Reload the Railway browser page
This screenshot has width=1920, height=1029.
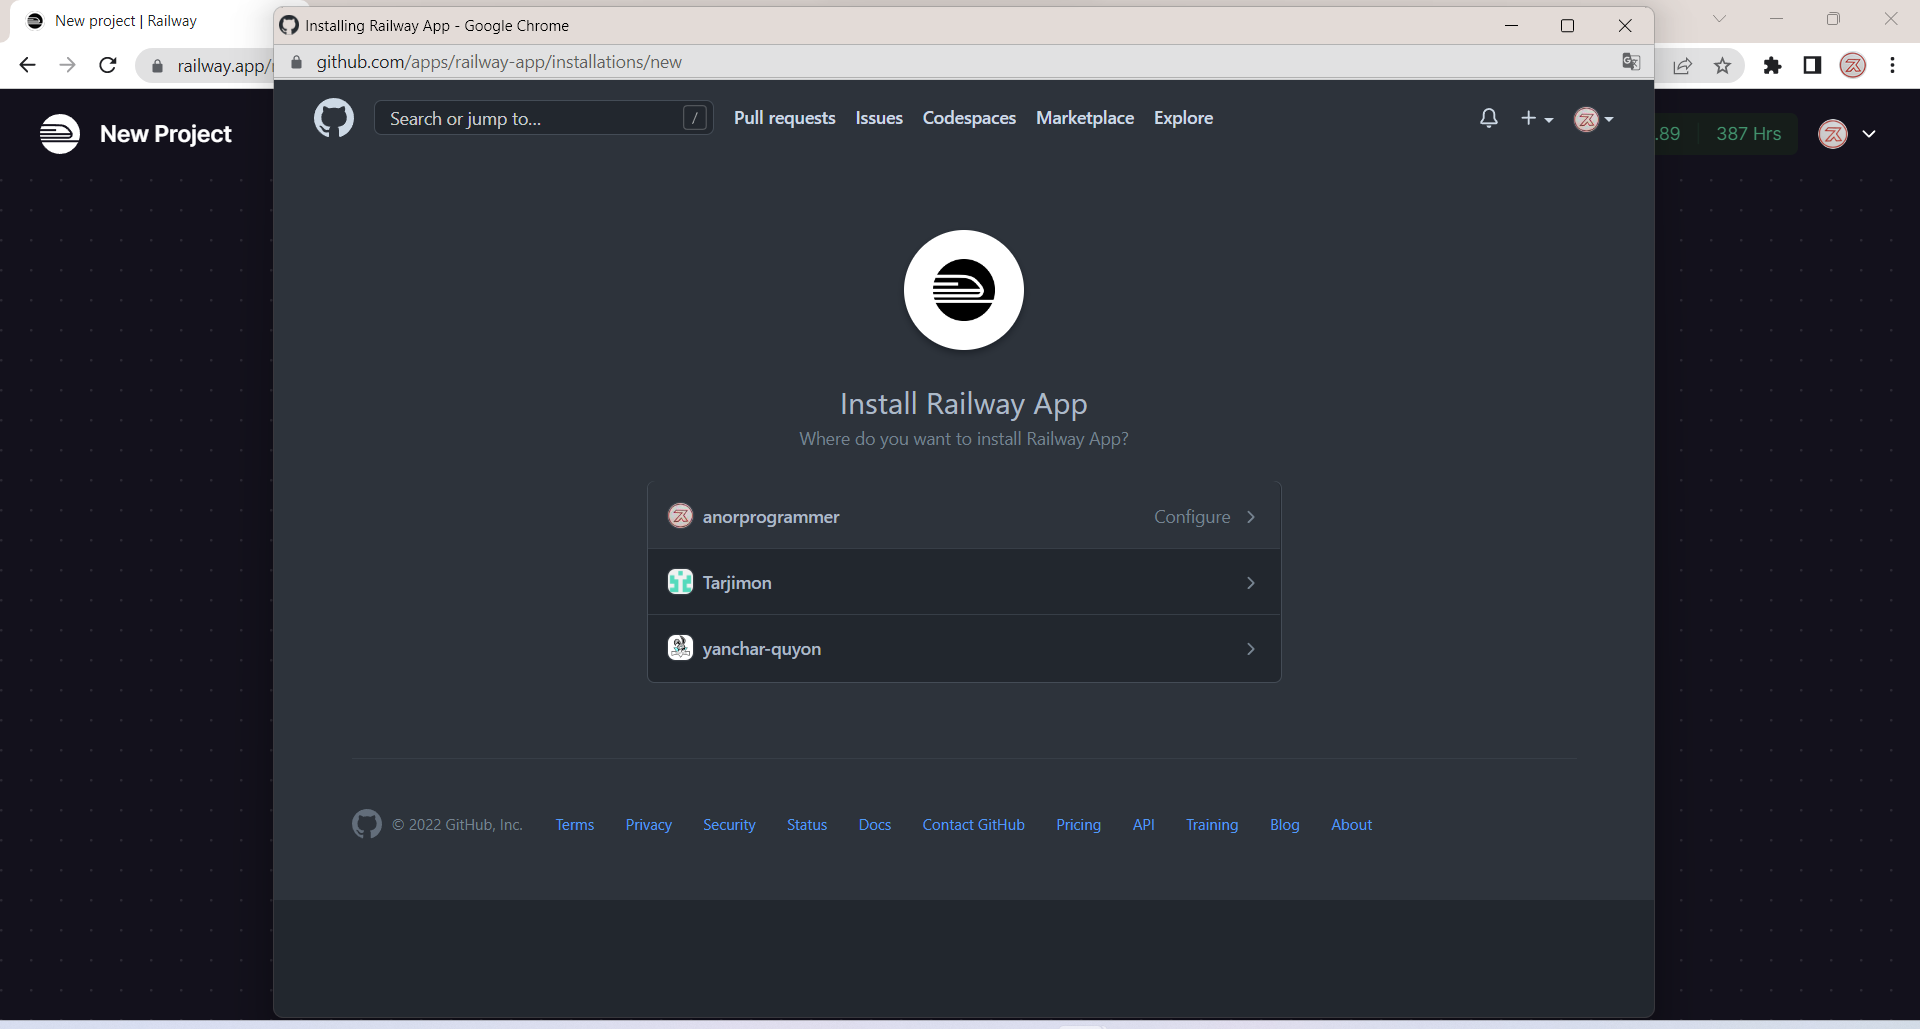(108, 65)
